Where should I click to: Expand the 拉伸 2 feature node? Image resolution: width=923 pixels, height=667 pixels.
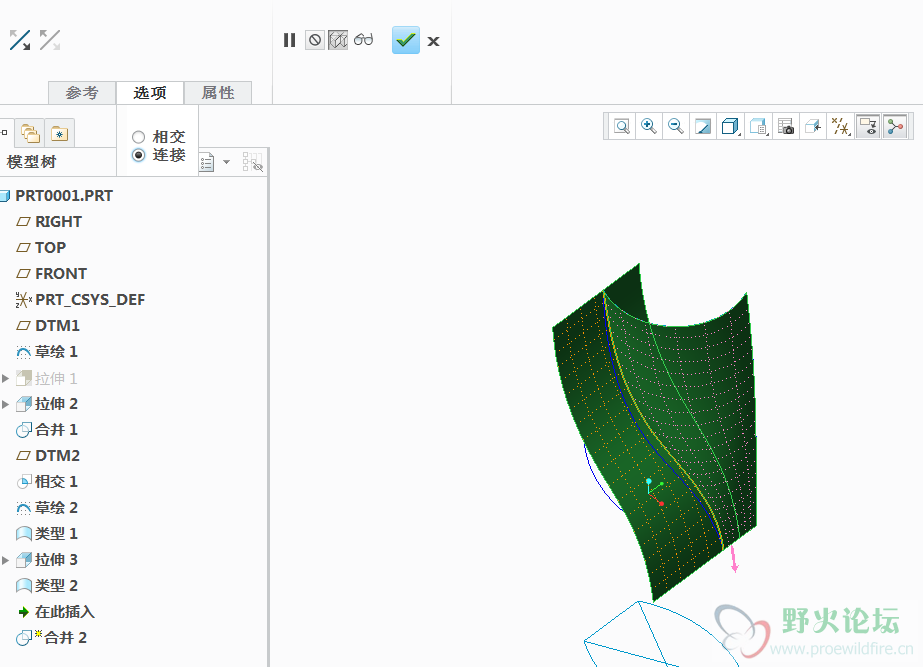5,404
